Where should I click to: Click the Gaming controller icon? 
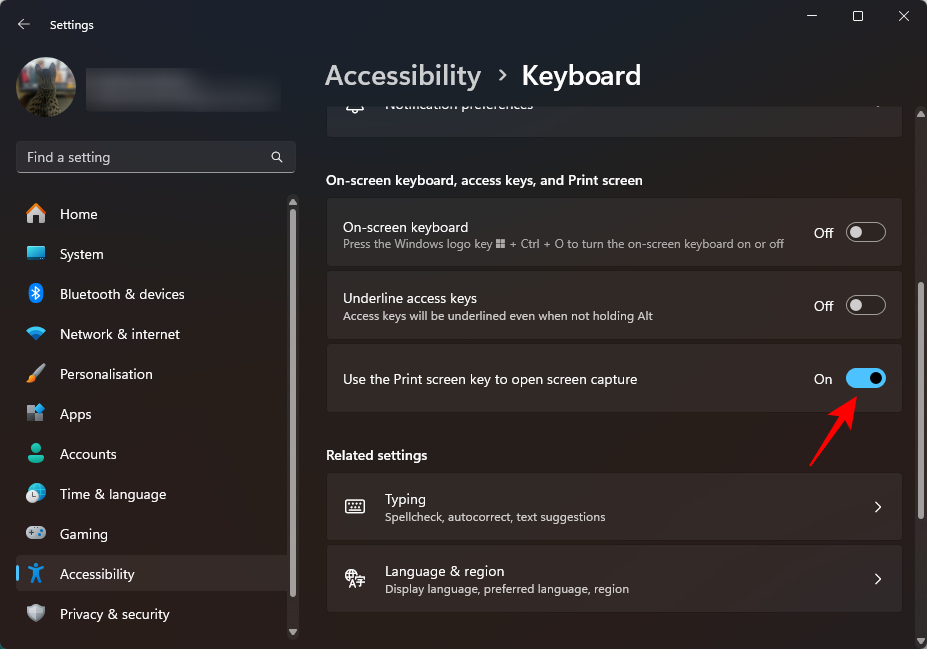click(x=36, y=534)
